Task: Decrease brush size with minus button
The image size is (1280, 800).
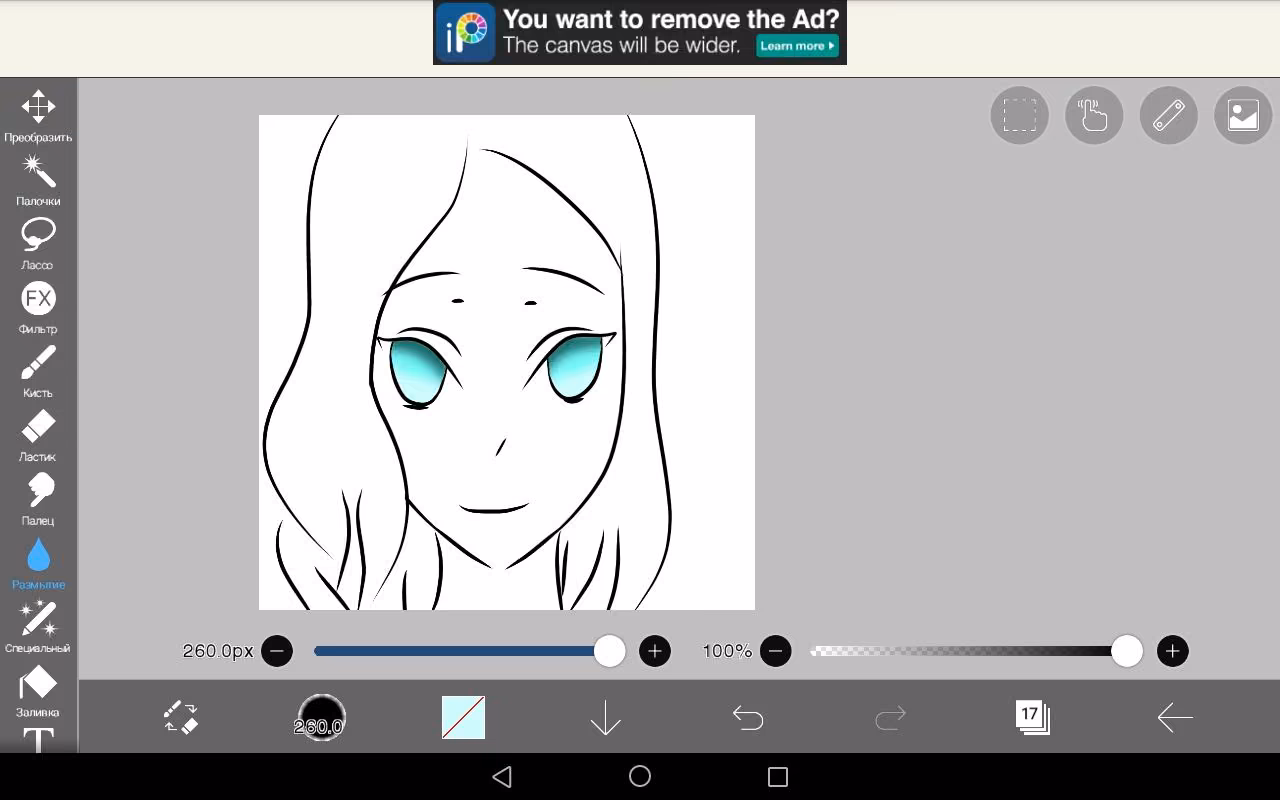Action: click(x=277, y=651)
